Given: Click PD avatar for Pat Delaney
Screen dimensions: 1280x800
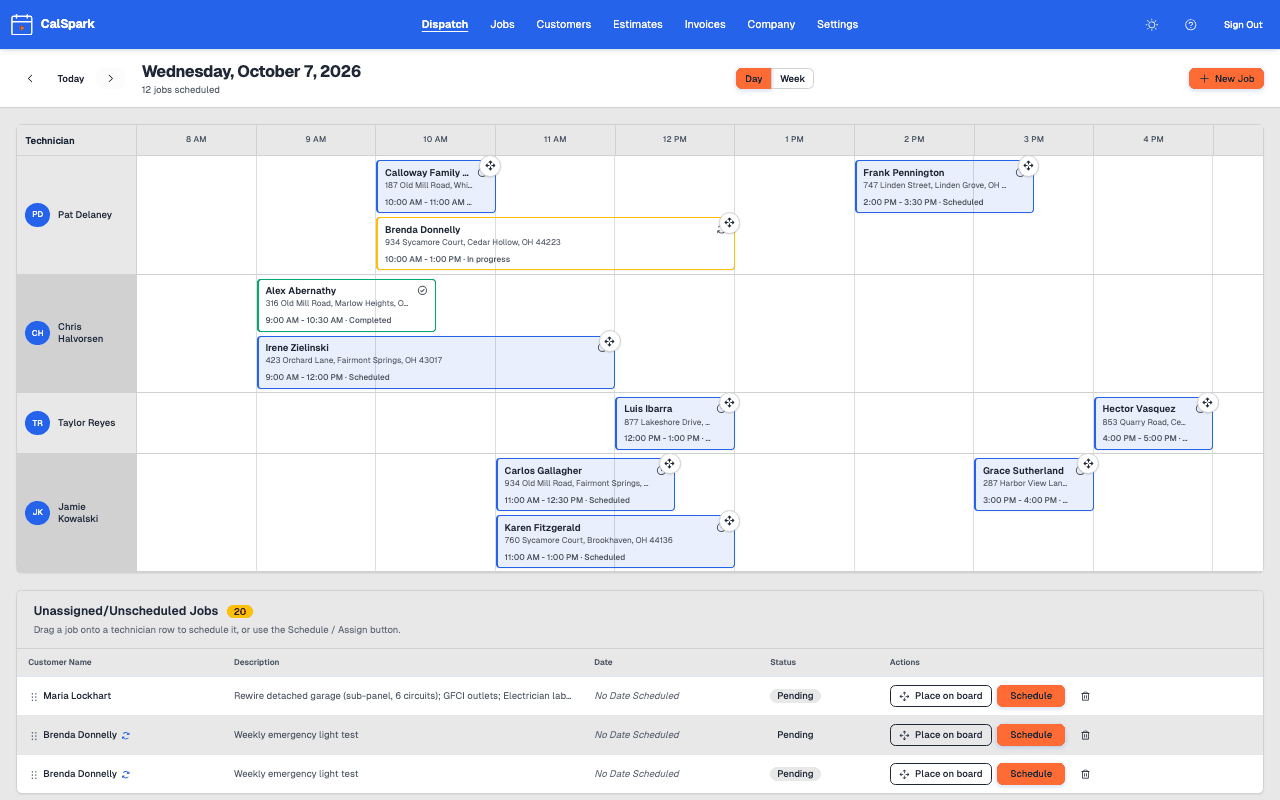Looking at the screenshot, I should tap(37, 215).
